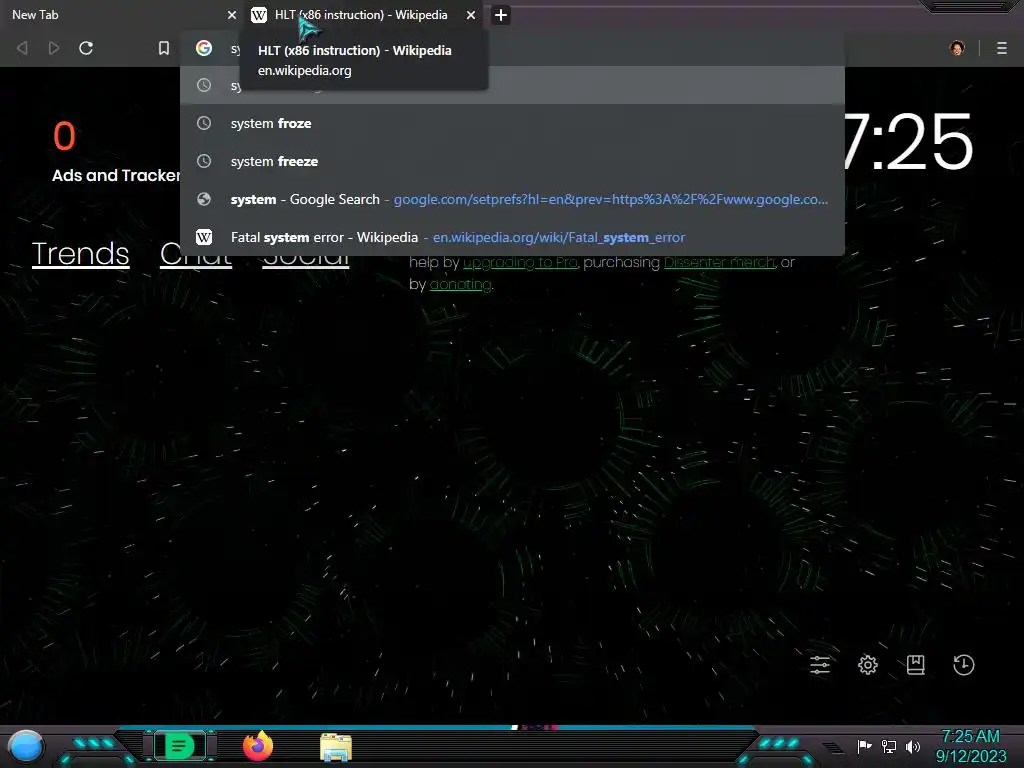Click the flag icon in system tray
Image resolution: width=1024 pixels, height=768 pixels.
(x=864, y=746)
